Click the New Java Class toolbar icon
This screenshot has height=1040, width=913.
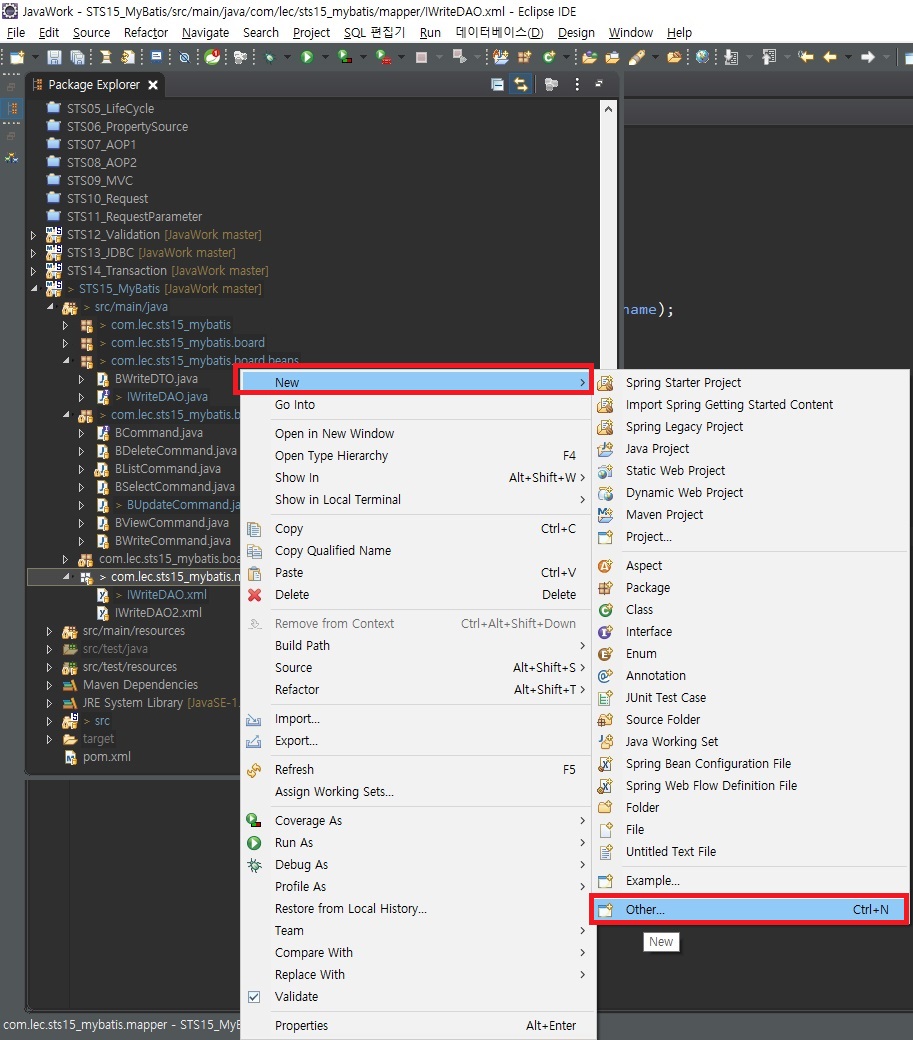548,58
